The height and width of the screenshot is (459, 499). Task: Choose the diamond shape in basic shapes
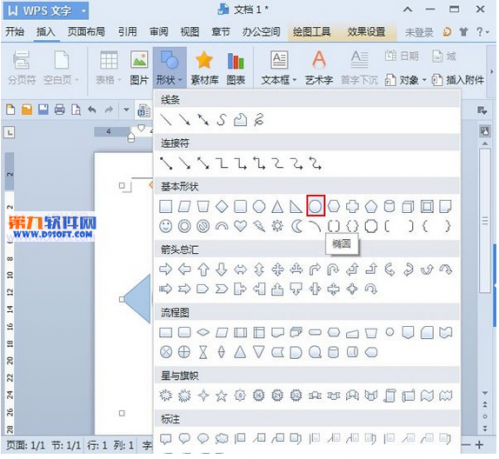point(222,206)
